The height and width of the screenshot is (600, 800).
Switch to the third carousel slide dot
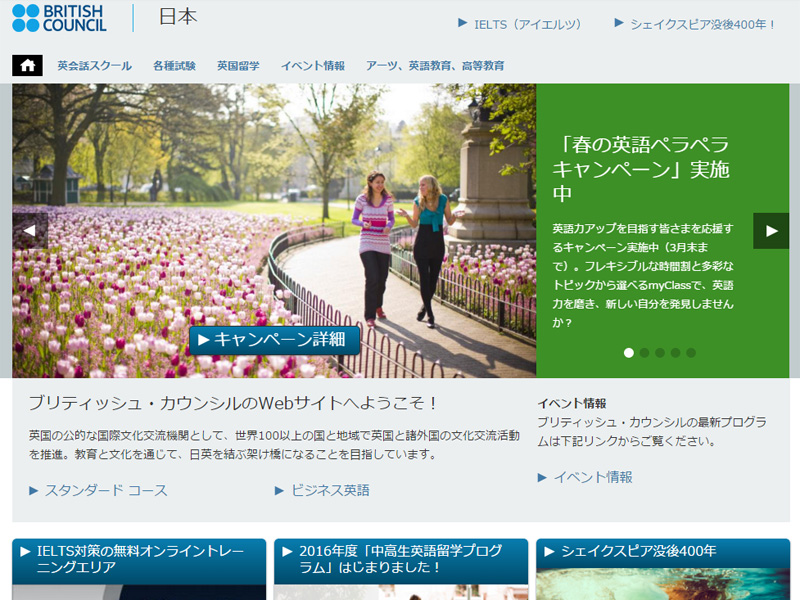pos(660,353)
